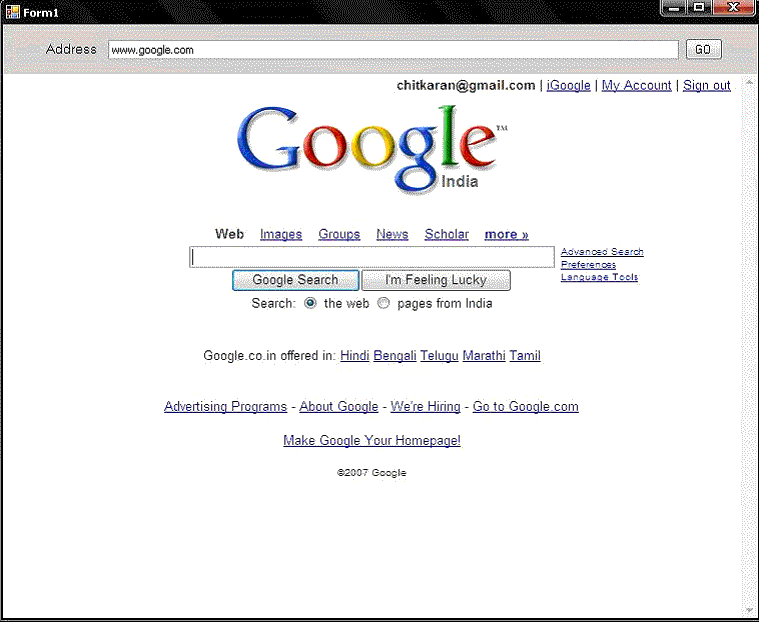Click Make Google Your Homepage link
The image size is (759, 624).
(372, 441)
